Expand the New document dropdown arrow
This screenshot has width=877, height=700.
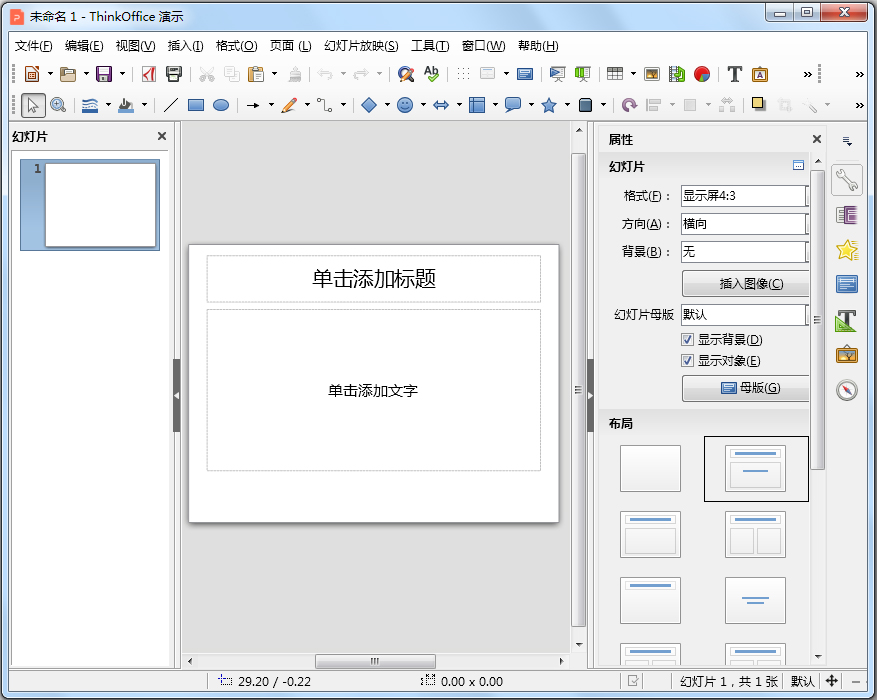50,74
